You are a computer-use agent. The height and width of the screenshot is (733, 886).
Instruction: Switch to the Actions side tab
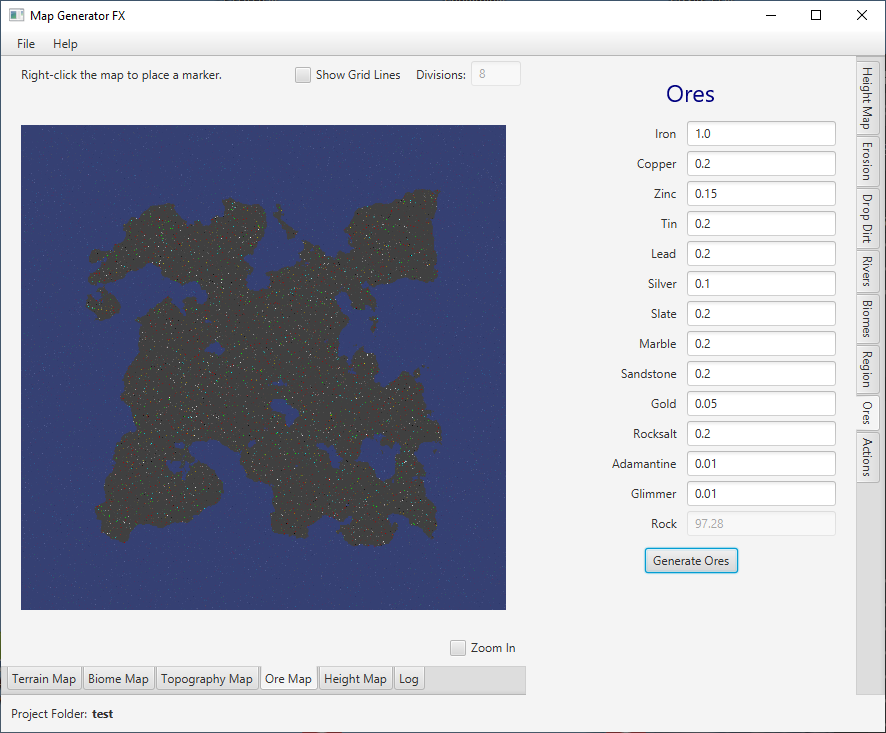coord(866,459)
